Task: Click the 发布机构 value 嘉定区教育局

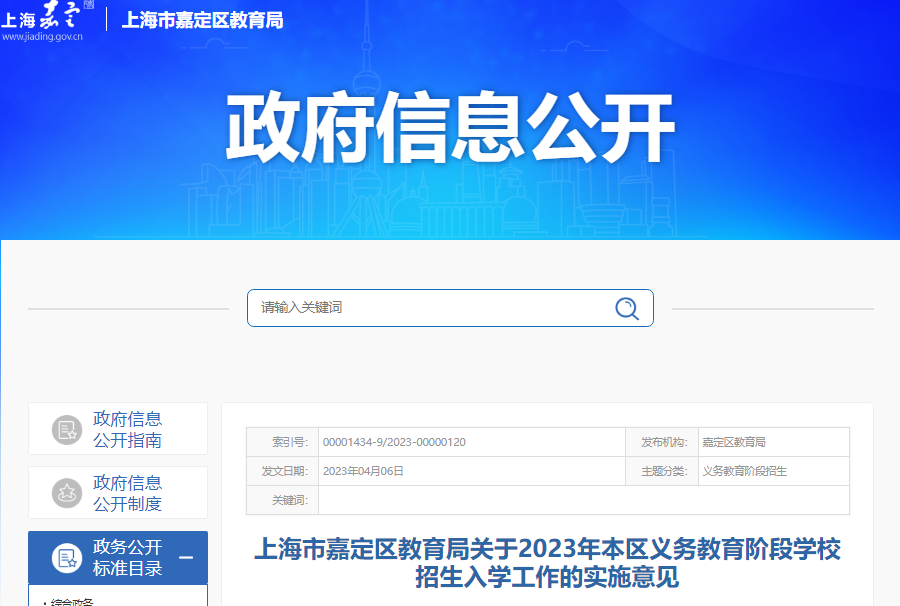Action: point(734,442)
